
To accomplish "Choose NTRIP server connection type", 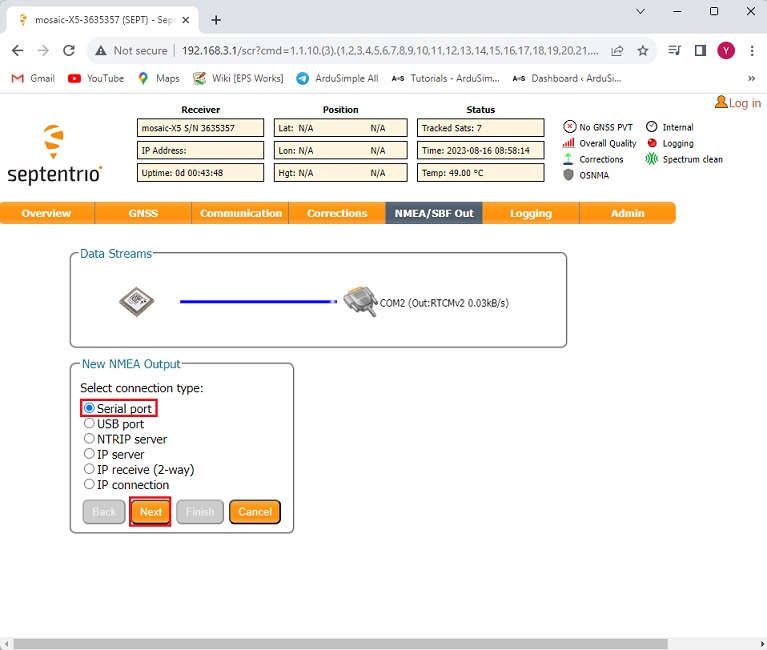I will click(89, 439).
